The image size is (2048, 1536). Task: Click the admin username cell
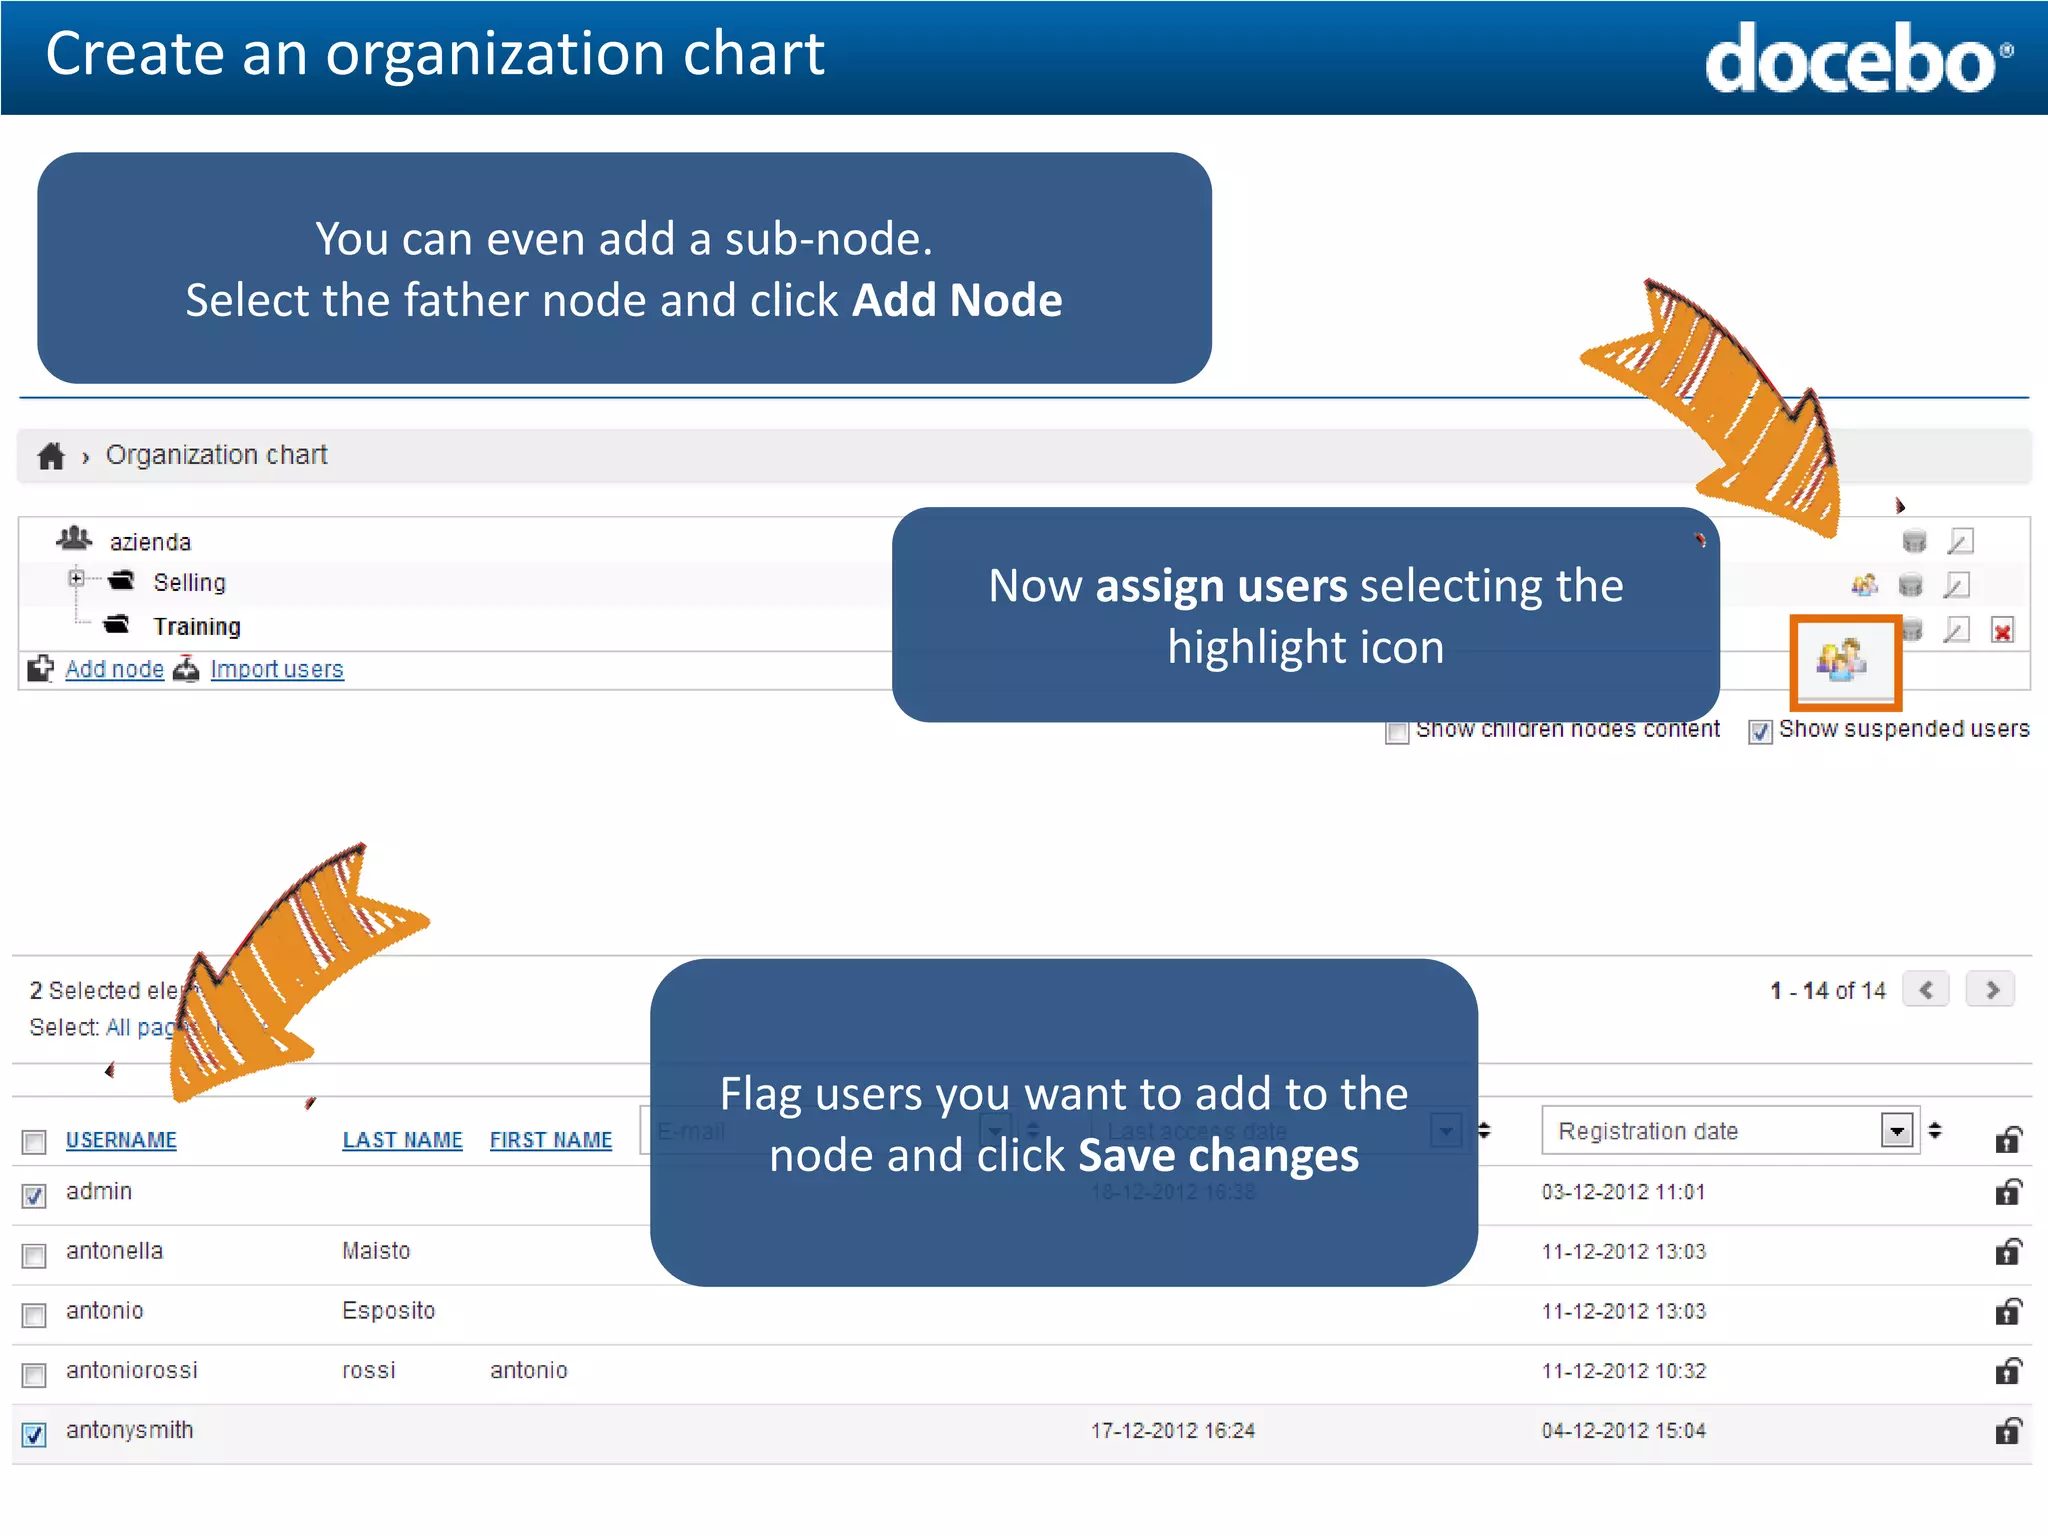click(99, 1191)
